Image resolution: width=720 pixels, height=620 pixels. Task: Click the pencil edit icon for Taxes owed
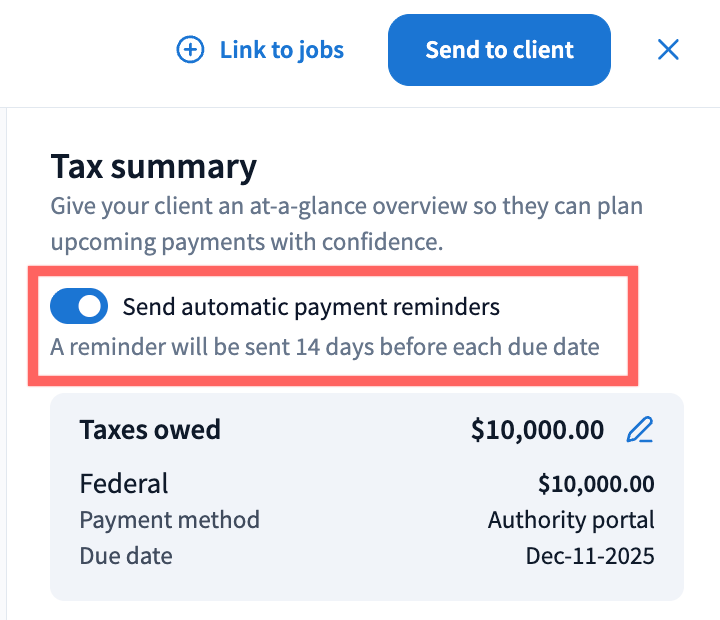coord(639,430)
